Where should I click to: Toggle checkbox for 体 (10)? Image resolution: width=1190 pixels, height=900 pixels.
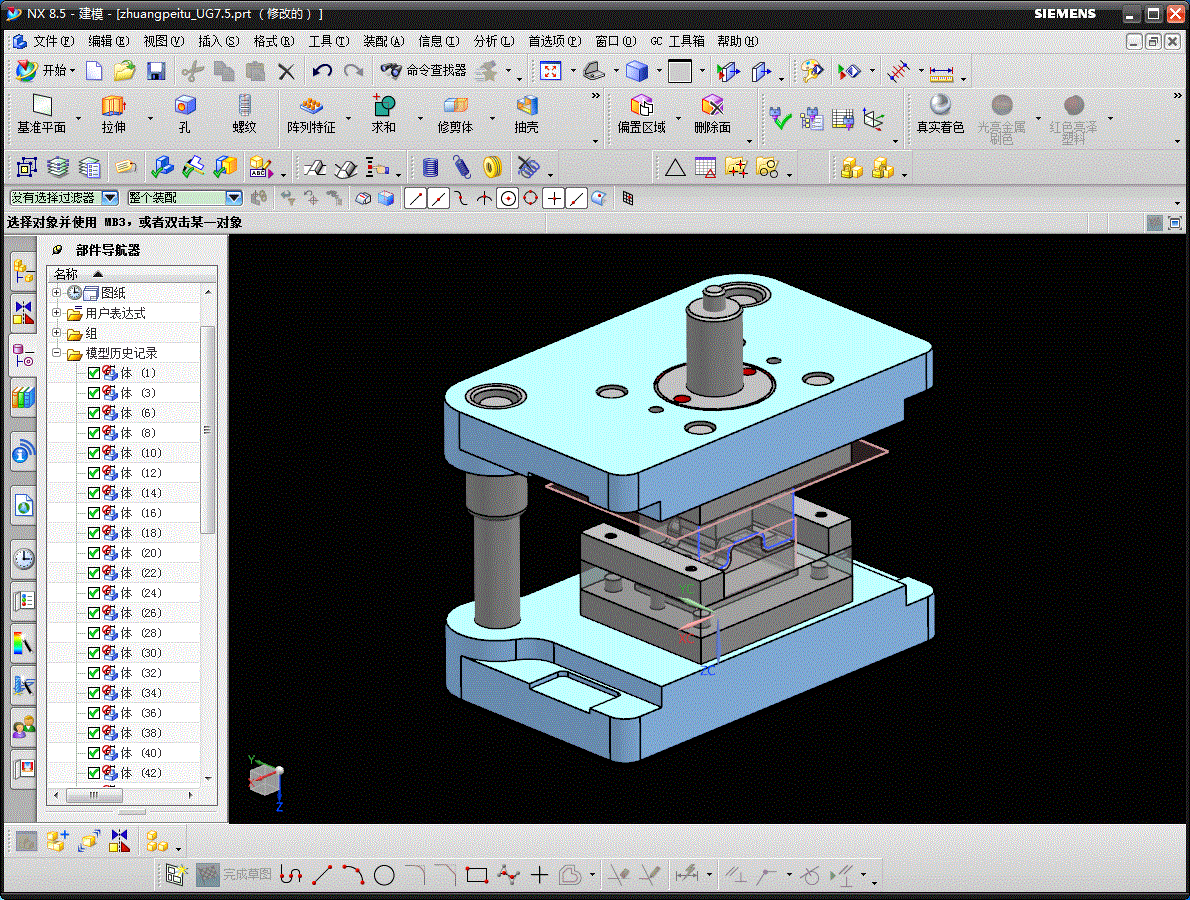pyautogui.click(x=94, y=453)
